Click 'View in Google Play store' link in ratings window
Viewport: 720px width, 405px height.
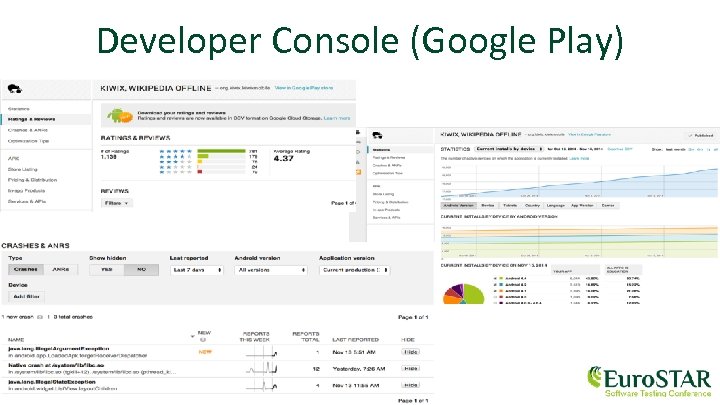(x=304, y=88)
